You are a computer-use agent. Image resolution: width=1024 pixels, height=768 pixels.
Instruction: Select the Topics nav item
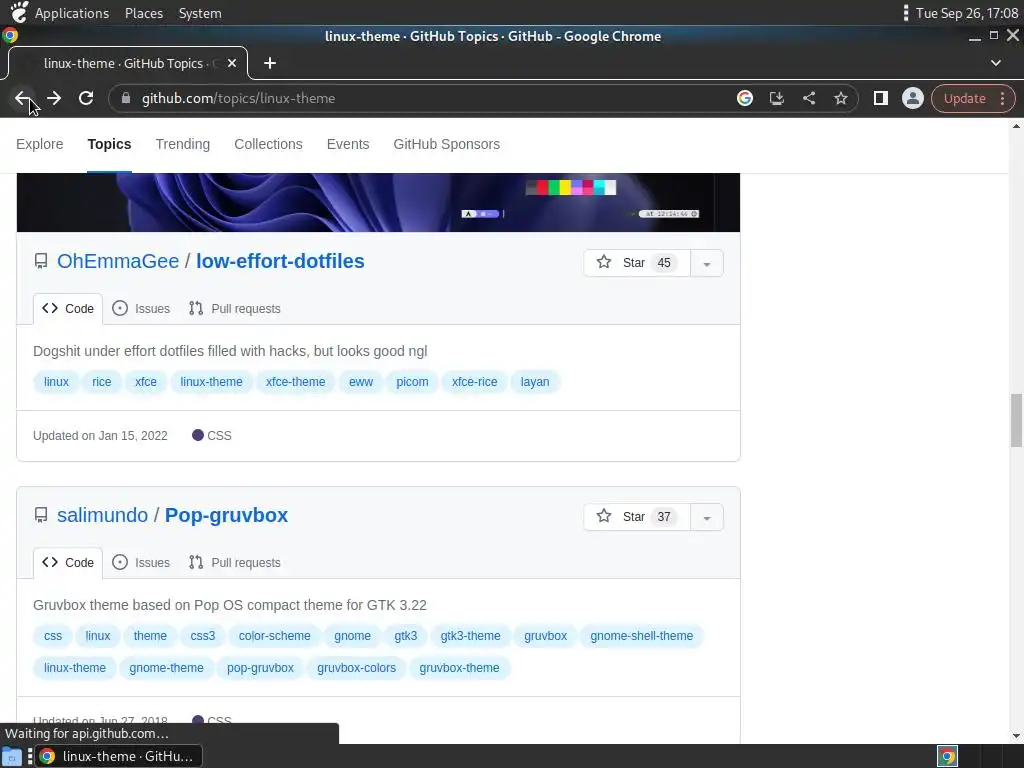[109, 144]
